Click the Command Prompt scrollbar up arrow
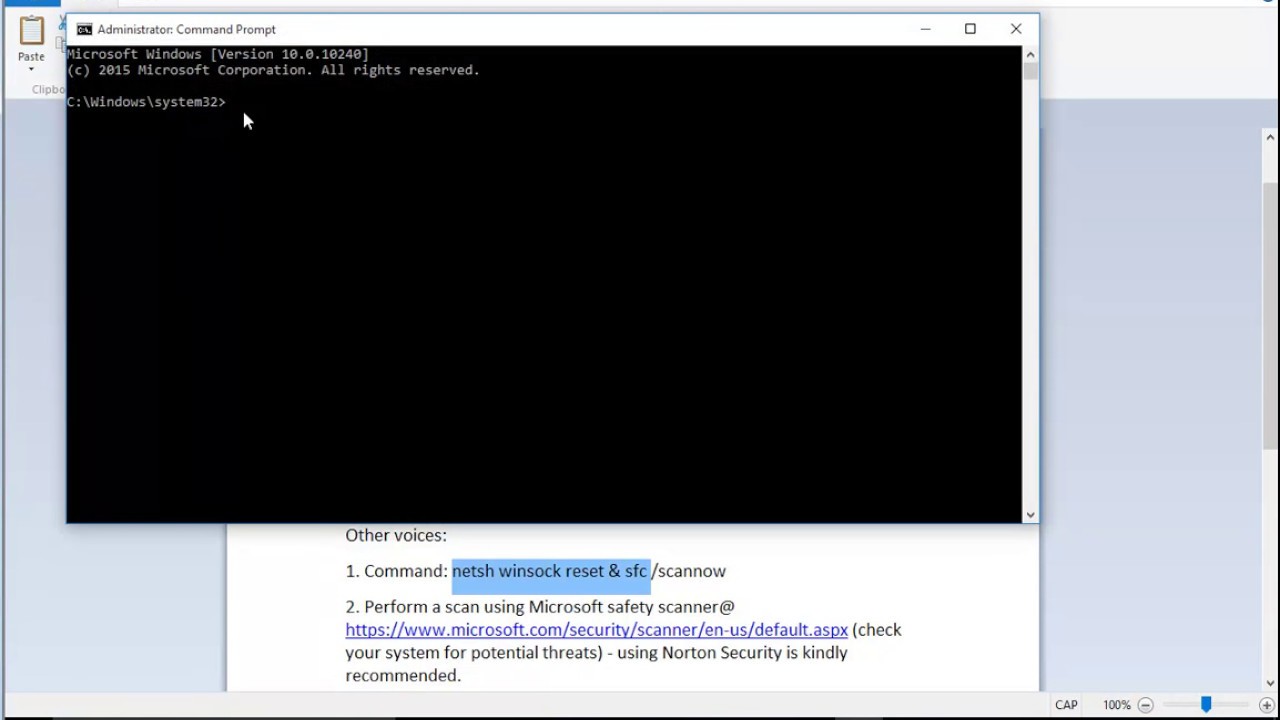 click(1030, 53)
